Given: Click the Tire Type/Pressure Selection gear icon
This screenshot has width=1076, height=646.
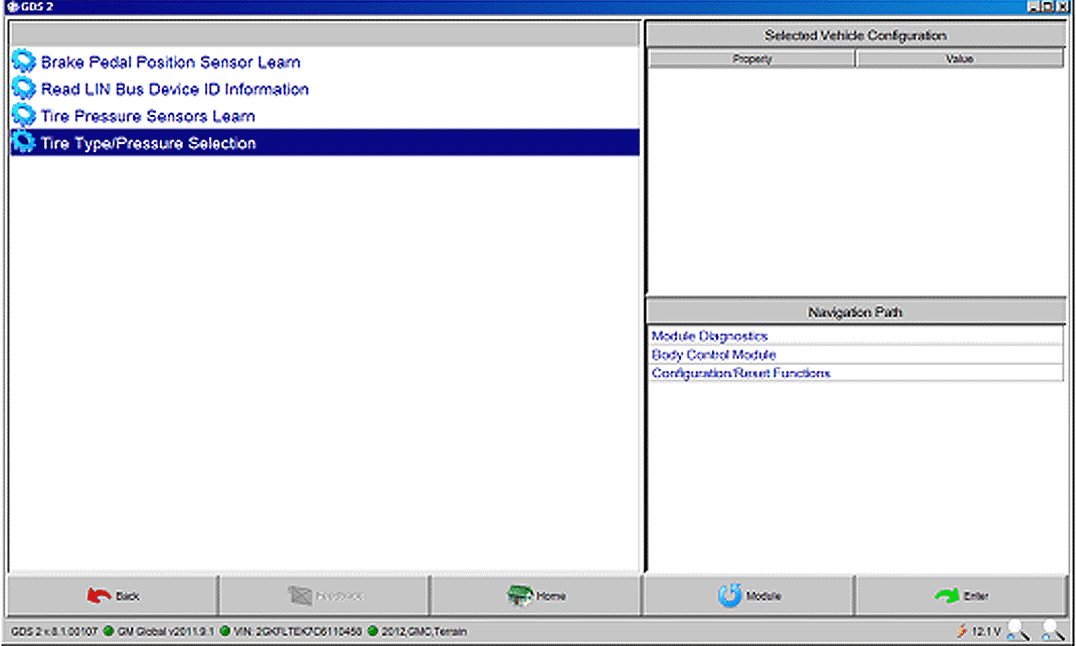Looking at the screenshot, I should (24, 143).
